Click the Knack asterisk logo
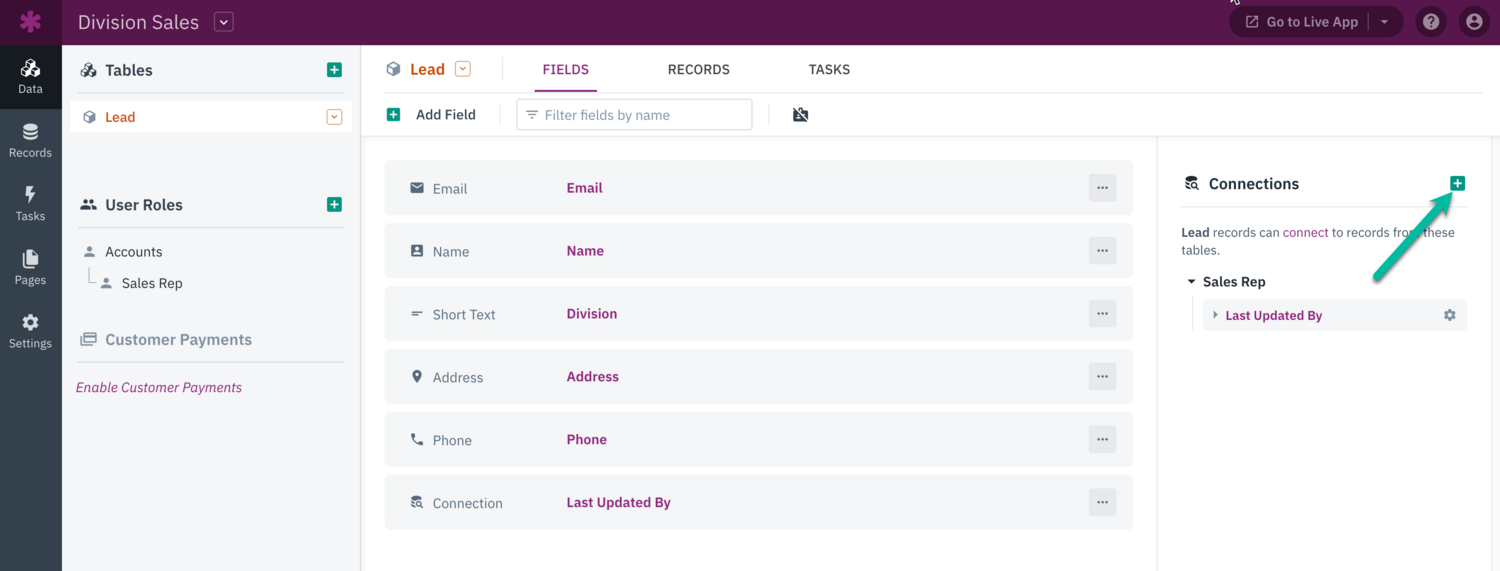This screenshot has width=1500, height=571. click(x=31, y=22)
